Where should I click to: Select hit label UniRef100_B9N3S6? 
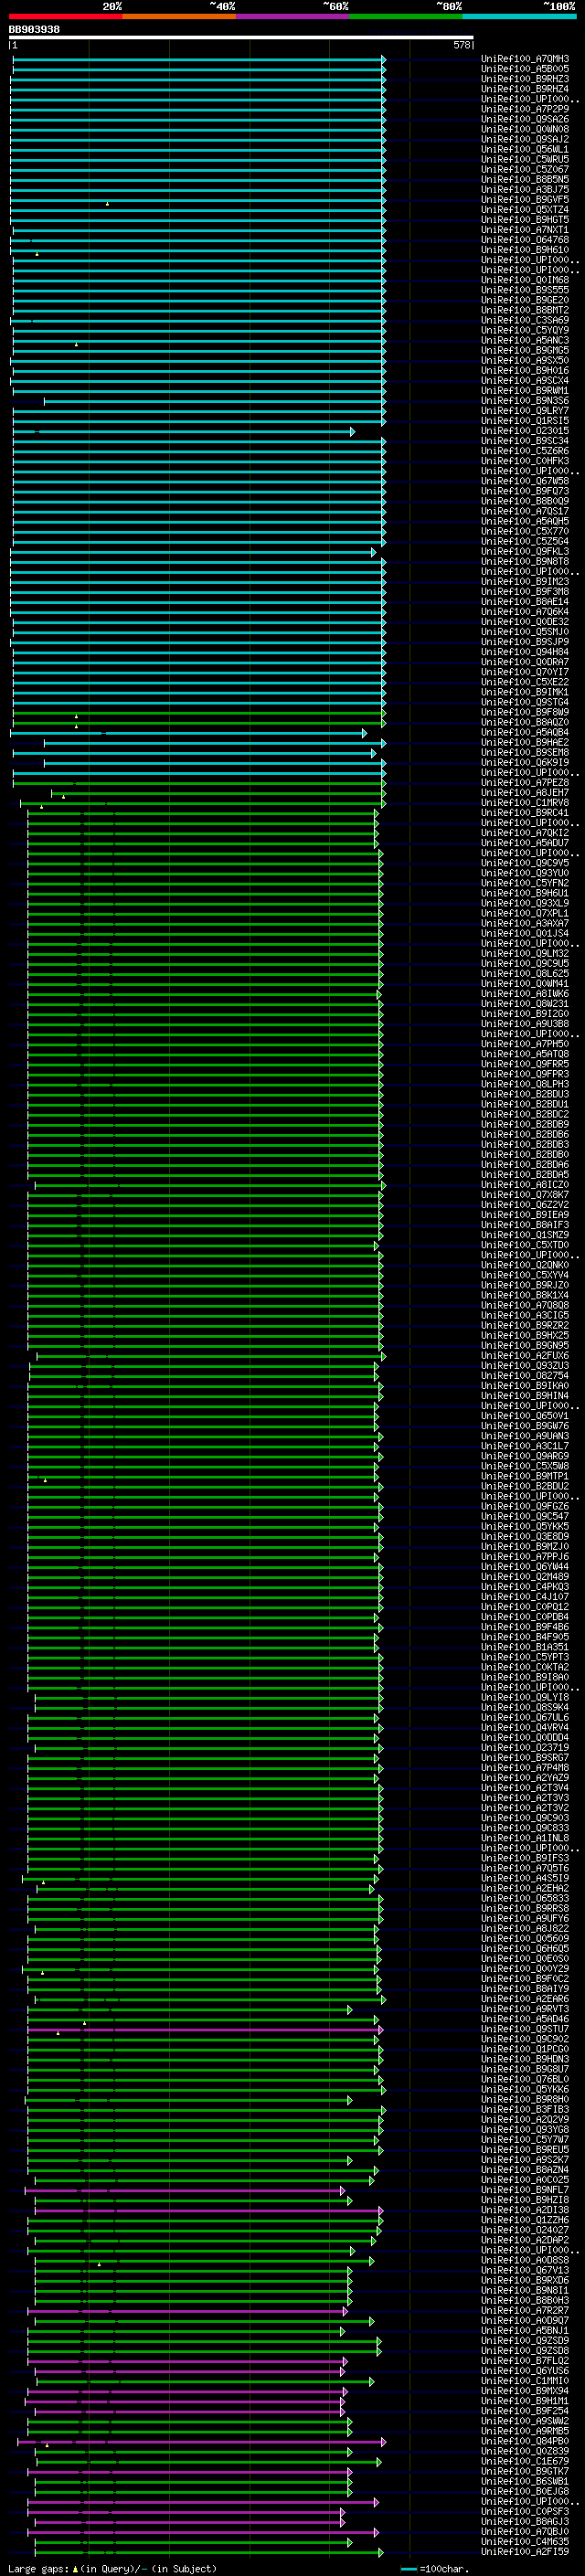525,401
